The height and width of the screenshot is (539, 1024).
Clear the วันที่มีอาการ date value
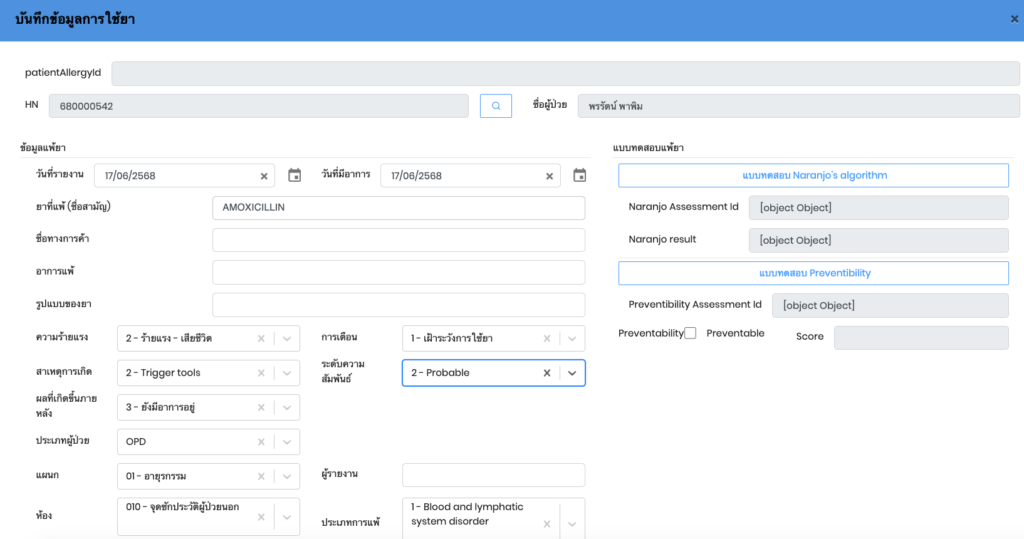(x=549, y=176)
